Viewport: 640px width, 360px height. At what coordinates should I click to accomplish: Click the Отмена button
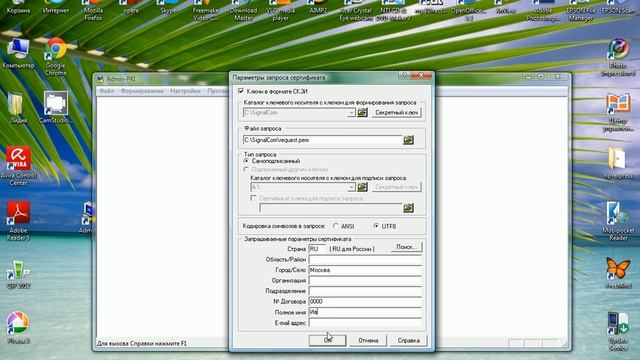[368, 340]
